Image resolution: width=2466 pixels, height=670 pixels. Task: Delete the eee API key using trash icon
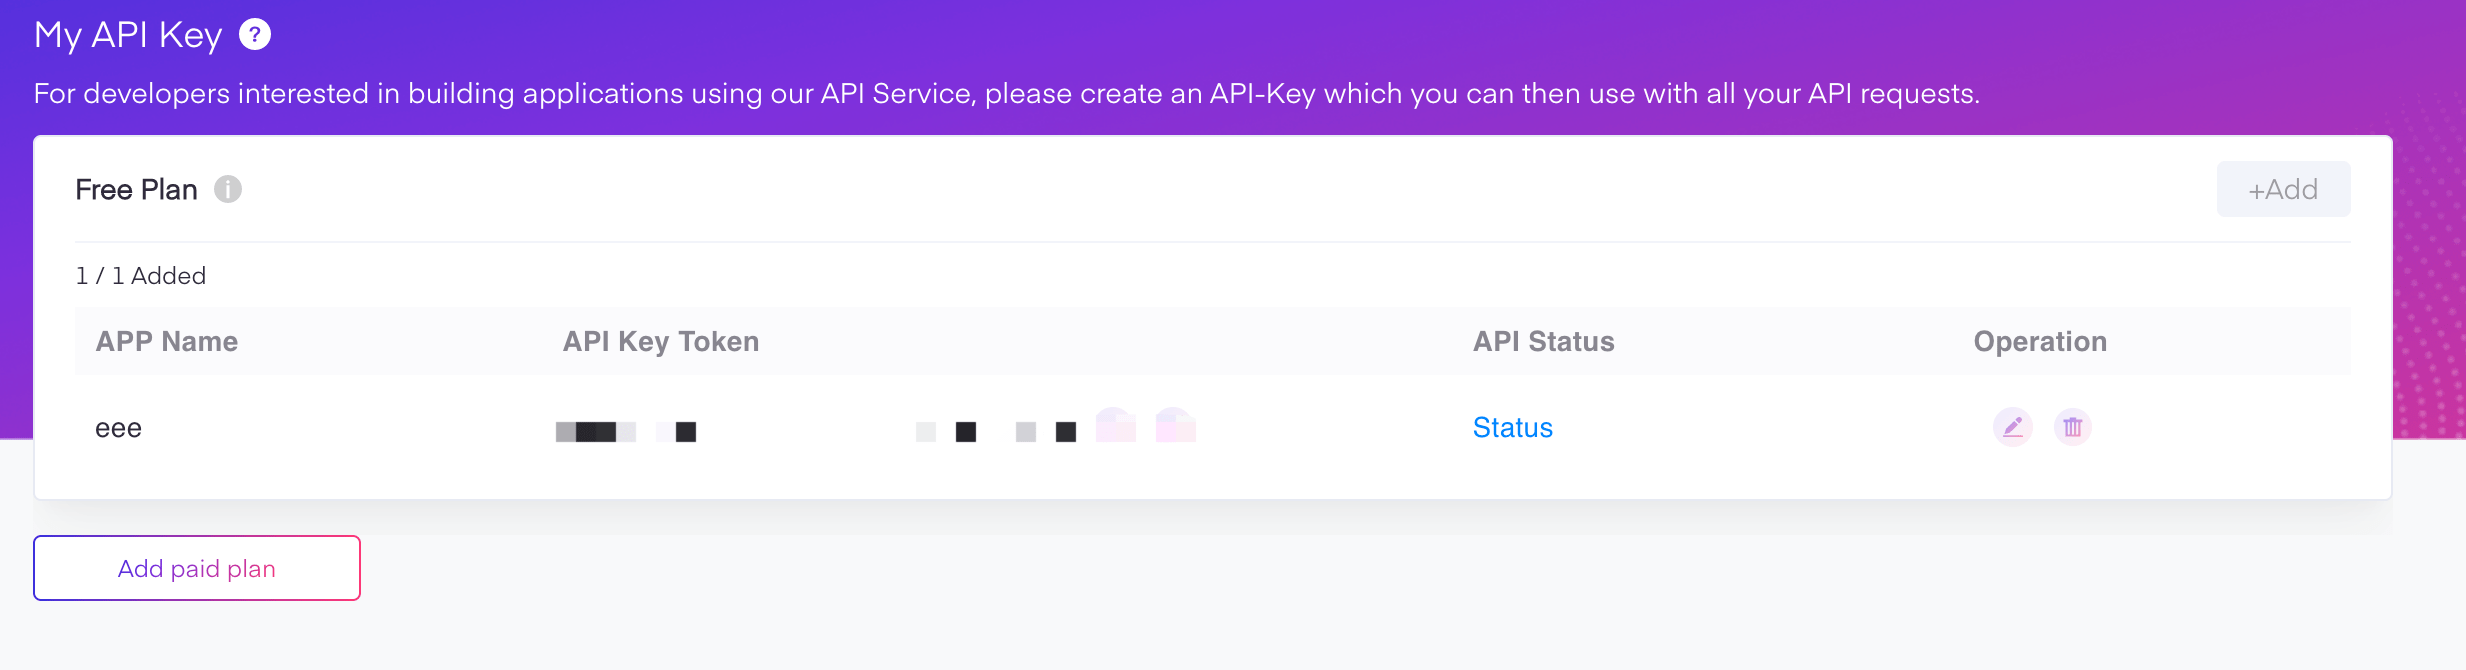[2072, 427]
